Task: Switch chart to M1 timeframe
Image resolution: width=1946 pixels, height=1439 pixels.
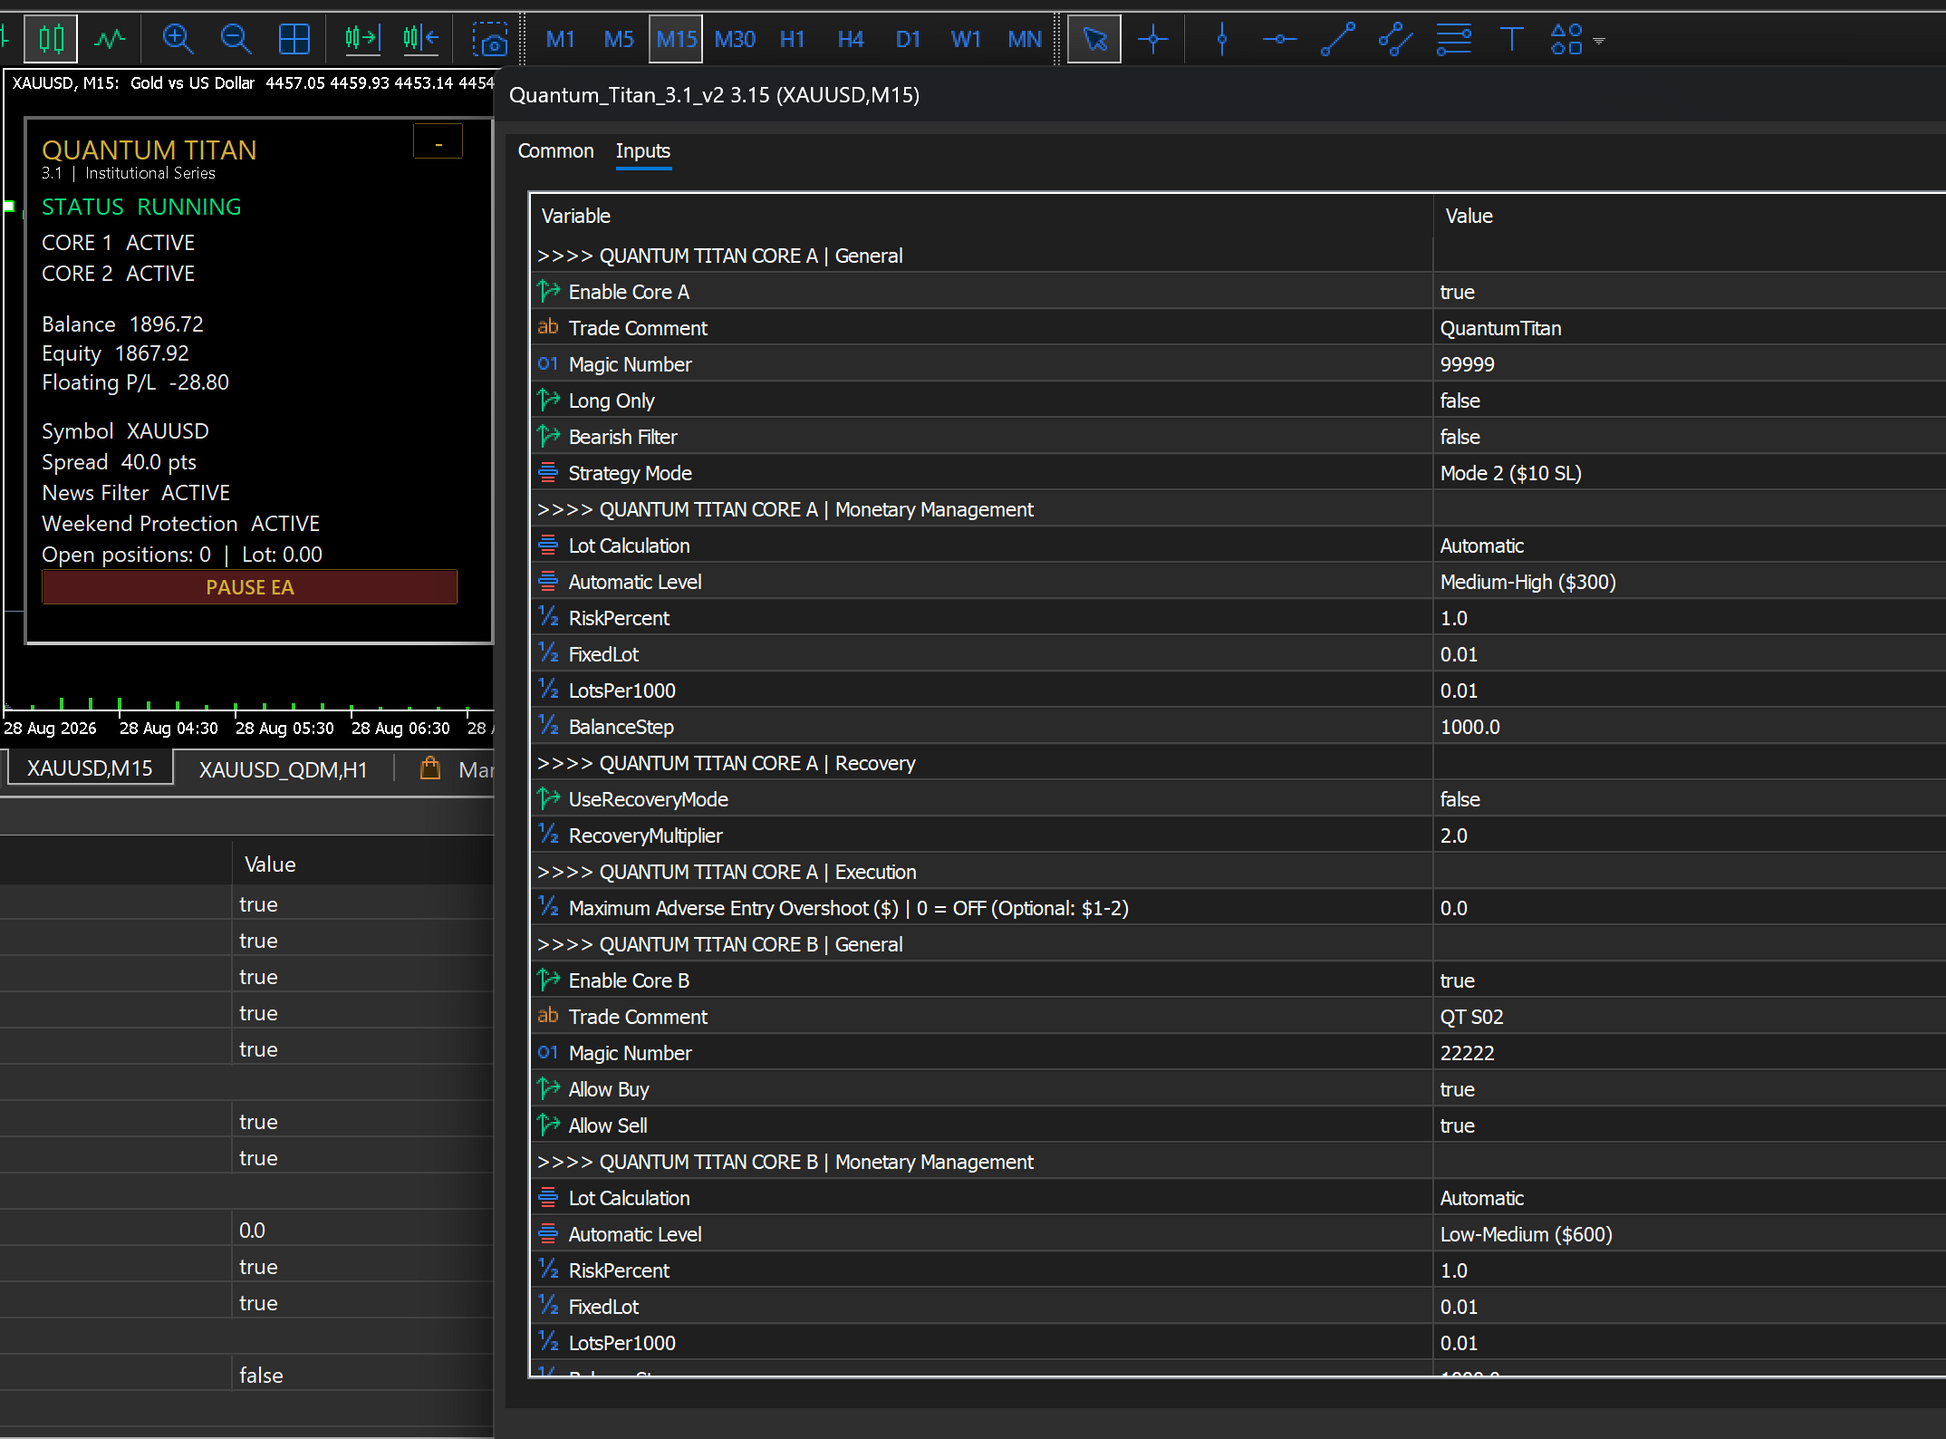Action: (560, 39)
